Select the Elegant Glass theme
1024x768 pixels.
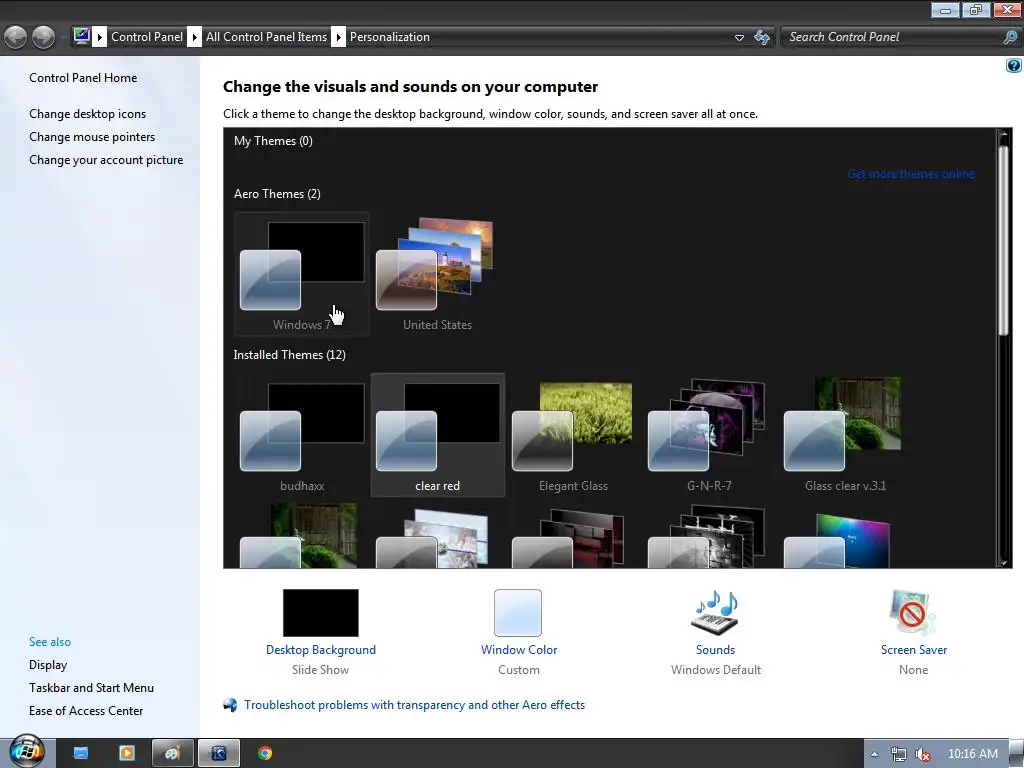coord(573,435)
